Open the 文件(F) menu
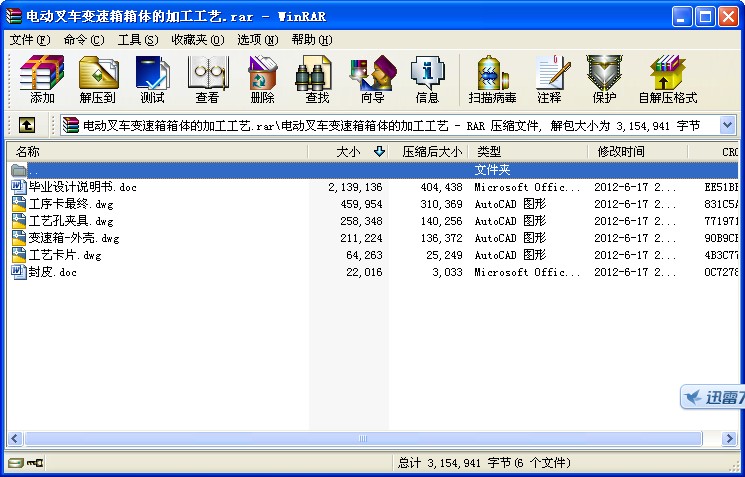The width and height of the screenshot is (745, 477). click(29, 40)
